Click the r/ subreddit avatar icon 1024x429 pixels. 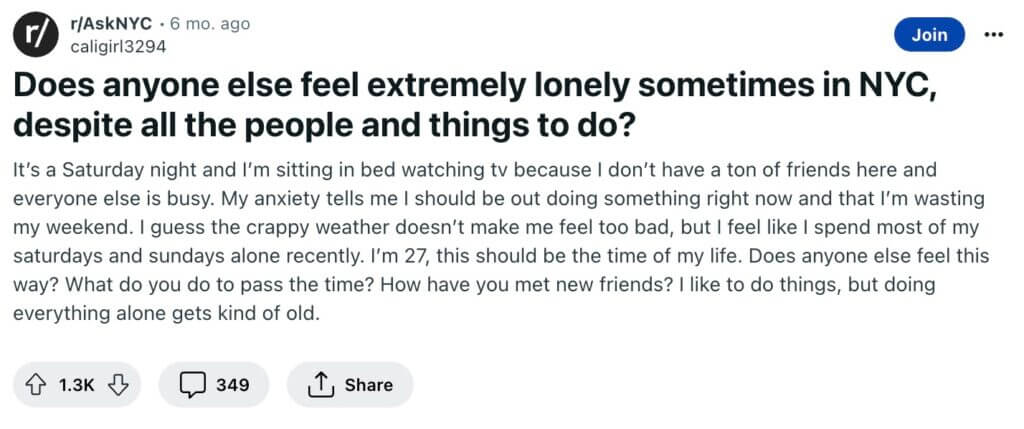pyautogui.click(x=36, y=35)
